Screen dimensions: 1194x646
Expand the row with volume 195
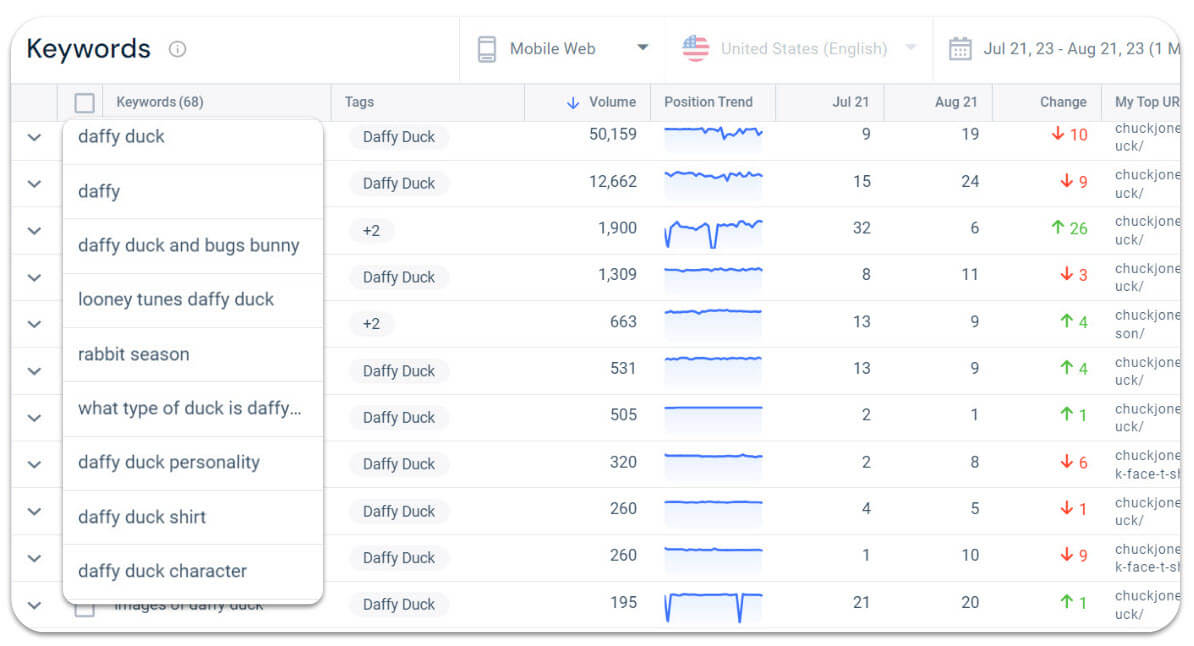point(34,606)
